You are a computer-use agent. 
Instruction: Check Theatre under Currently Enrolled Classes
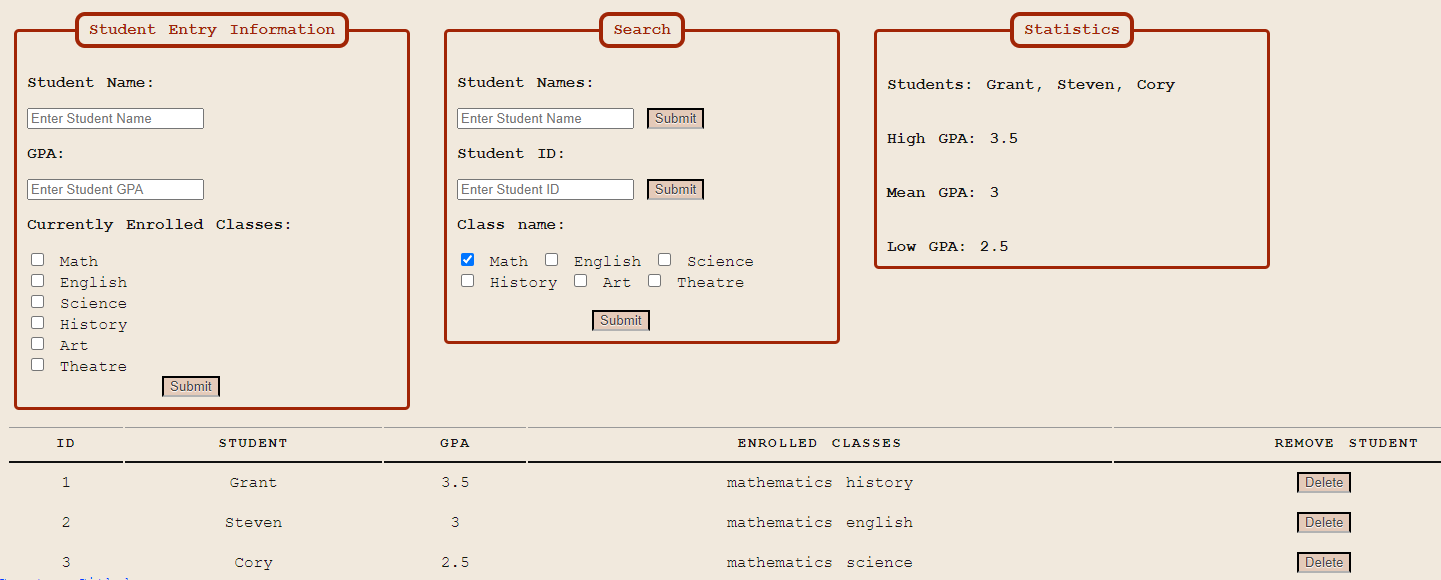pyautogui.click(x=37, y=364)
